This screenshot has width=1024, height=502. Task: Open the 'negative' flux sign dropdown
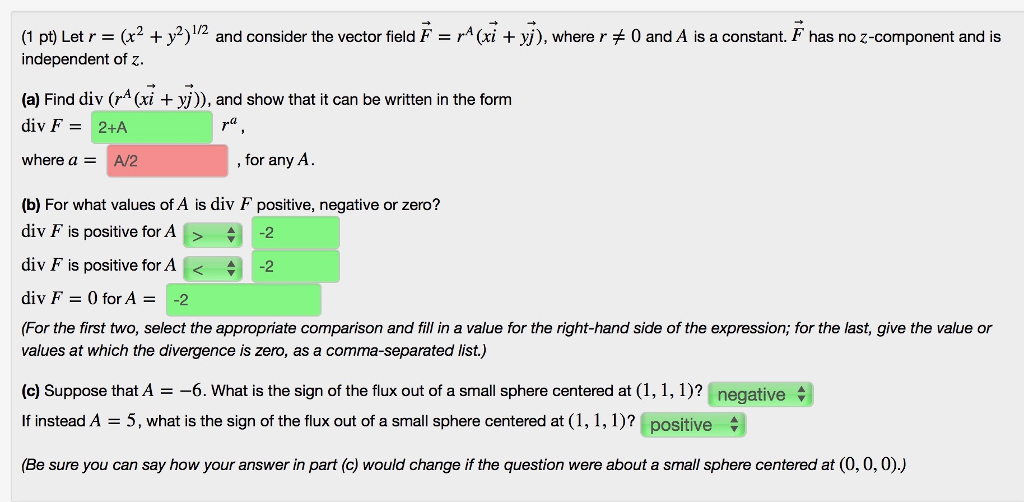click(761, 394)
